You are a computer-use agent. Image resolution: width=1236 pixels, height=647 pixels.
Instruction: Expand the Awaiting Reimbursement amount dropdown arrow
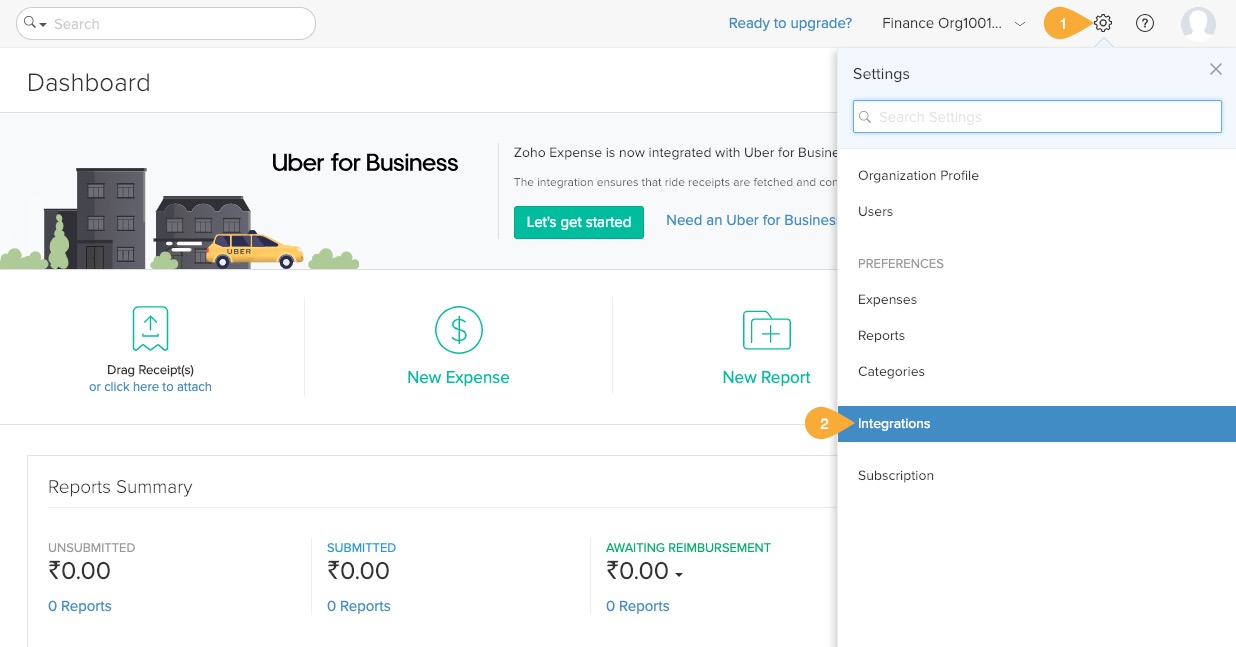click(x=679, y=575)
